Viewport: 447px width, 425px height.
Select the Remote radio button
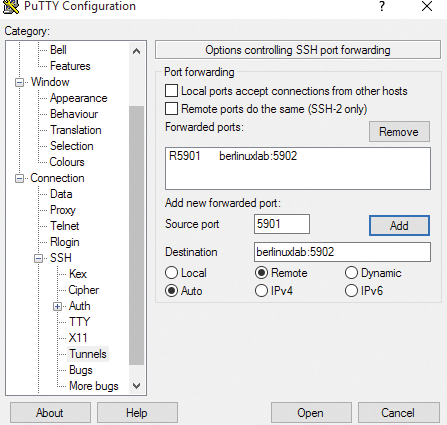[261, 273]
